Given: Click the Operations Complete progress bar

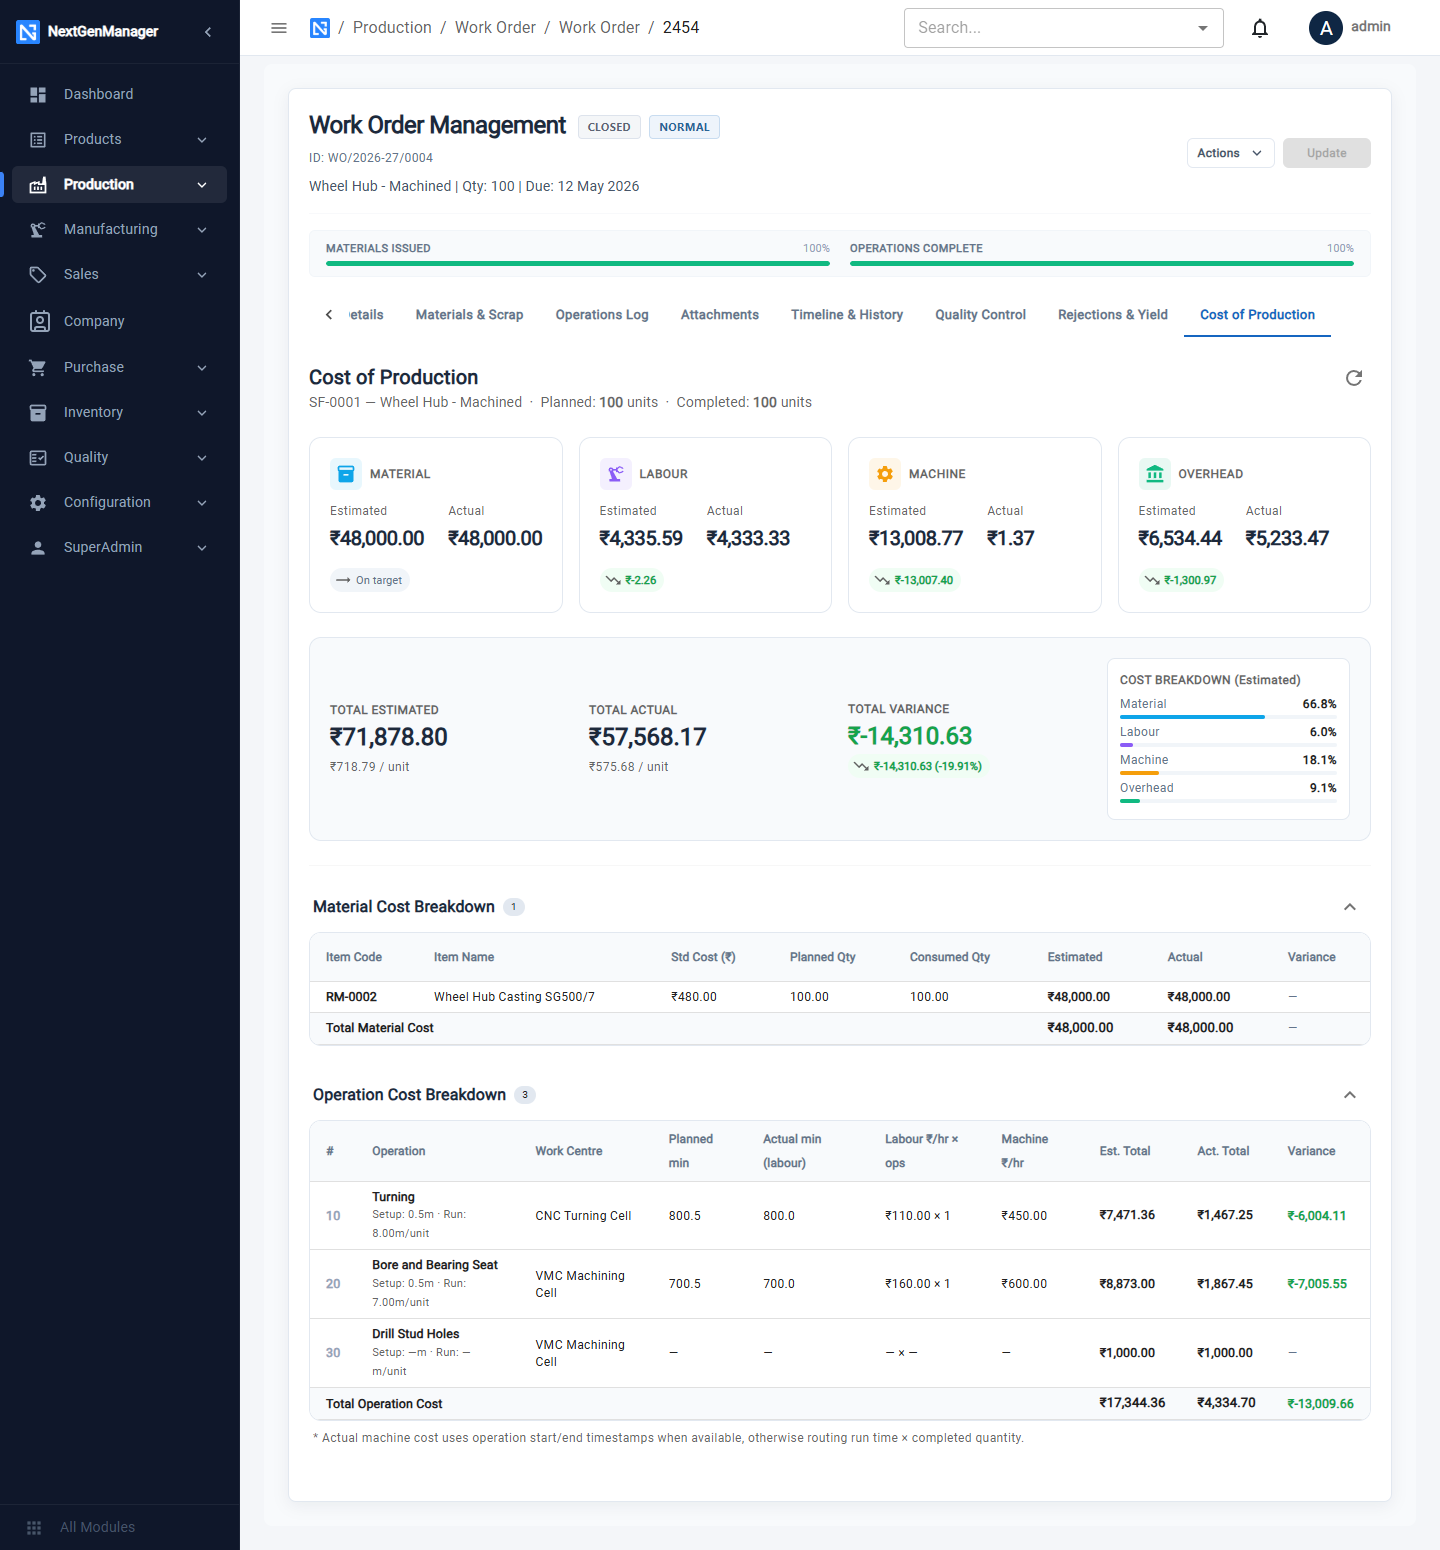Looking at the screenshot, I should (x=1102, y=263).
